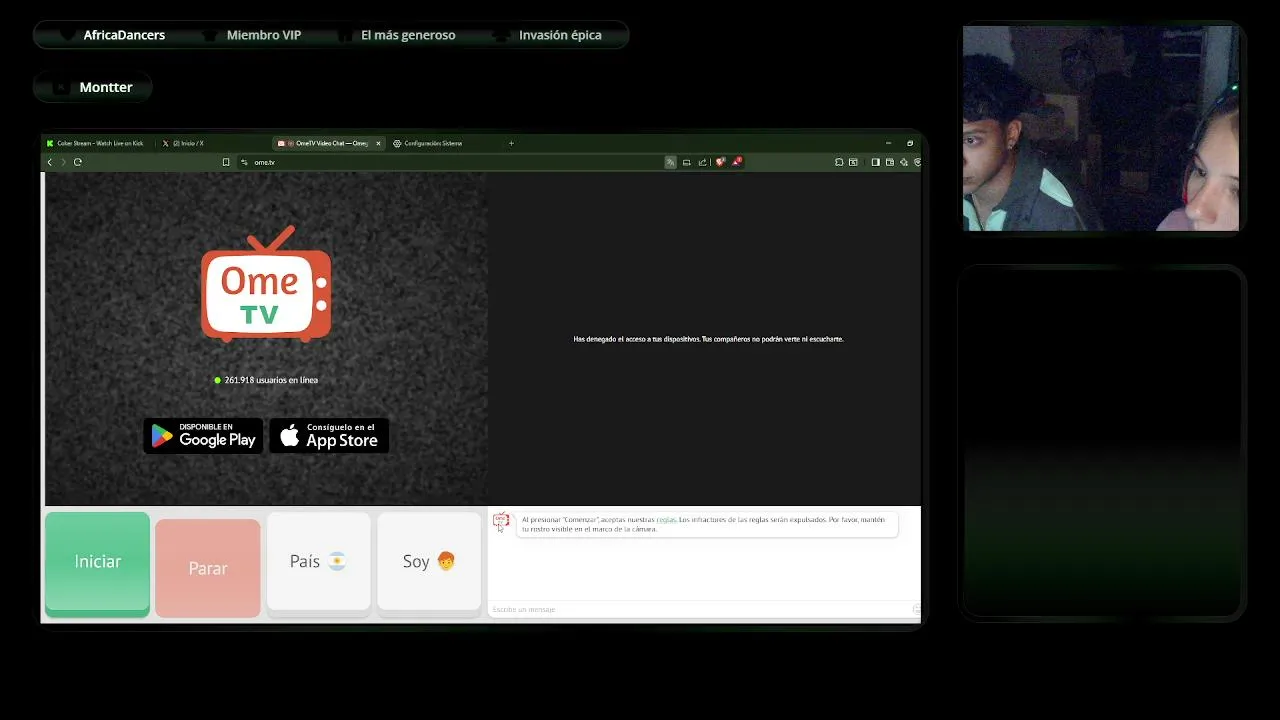Go back with the browser back arrow
The image size is (1280, 720).
pos(50,162)
